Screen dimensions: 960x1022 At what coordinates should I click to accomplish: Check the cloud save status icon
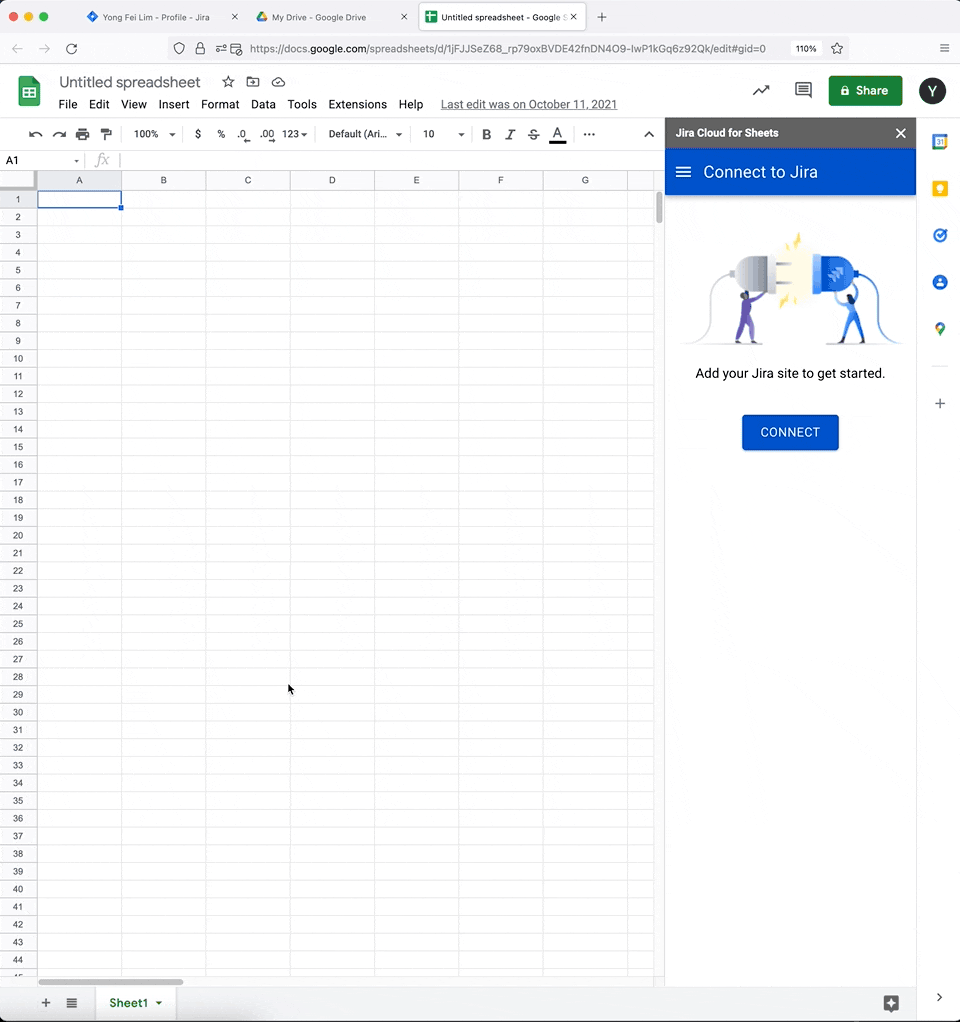point(278,81)
